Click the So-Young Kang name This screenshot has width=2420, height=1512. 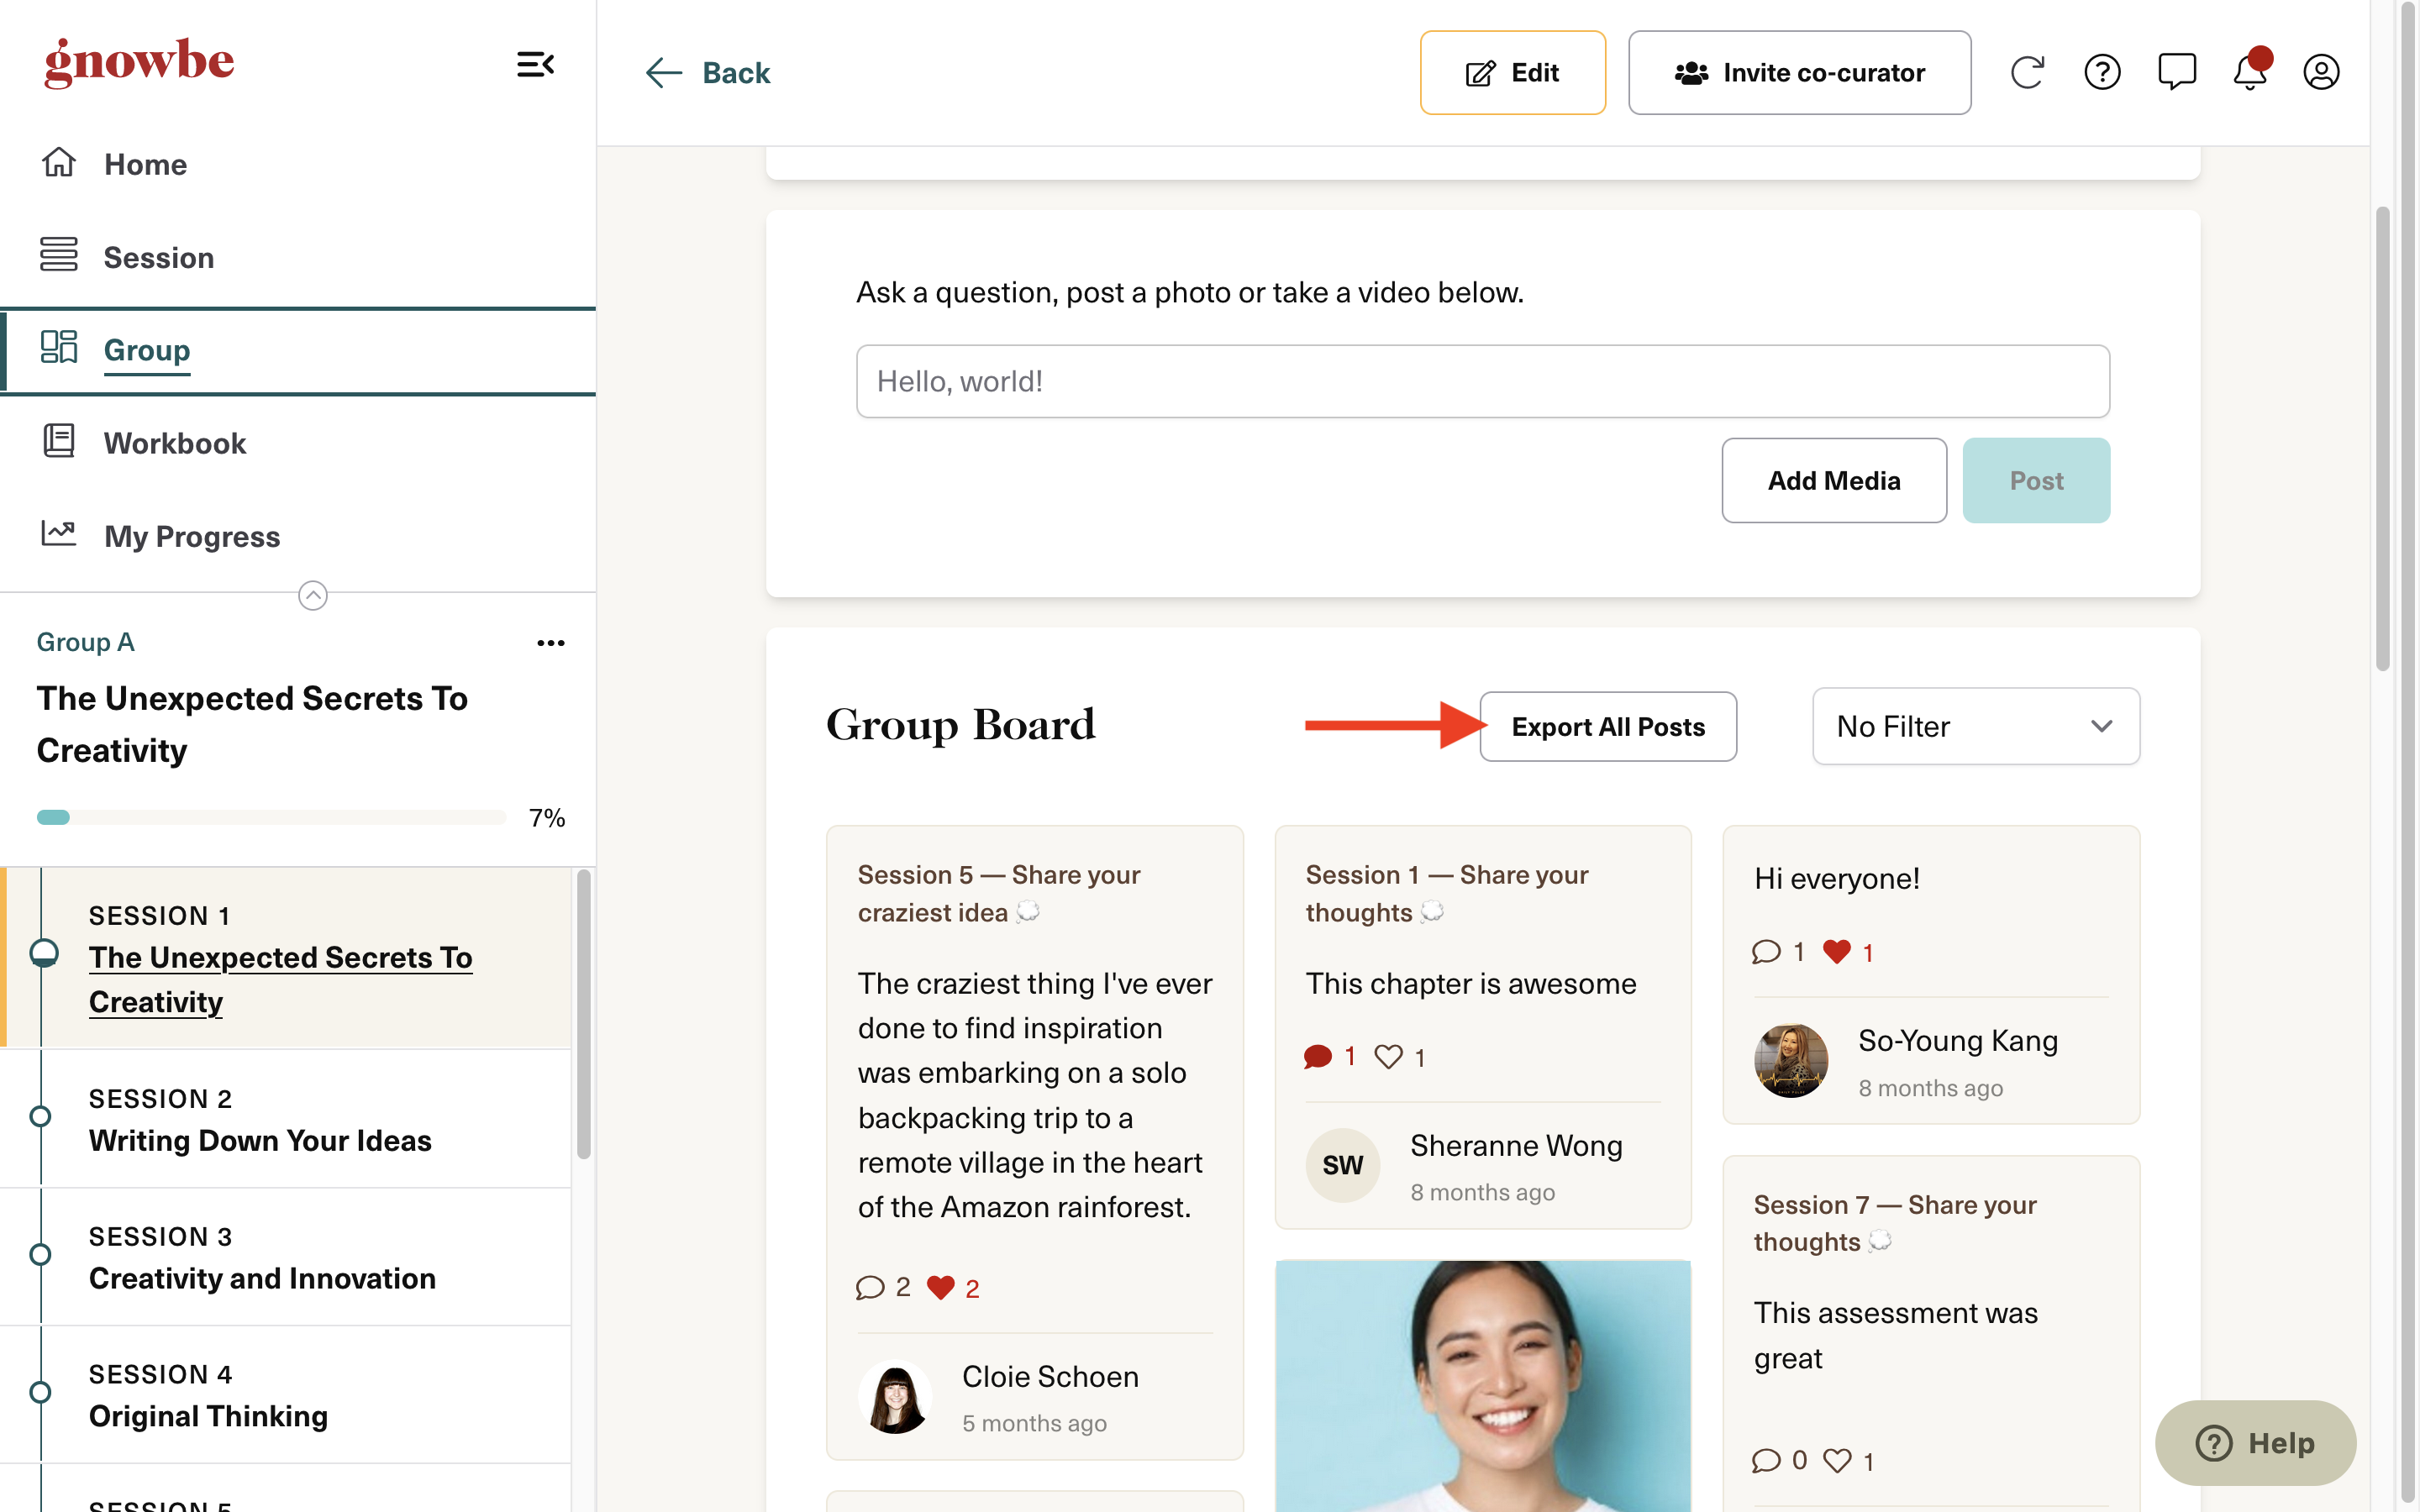pos(1957,1040)
